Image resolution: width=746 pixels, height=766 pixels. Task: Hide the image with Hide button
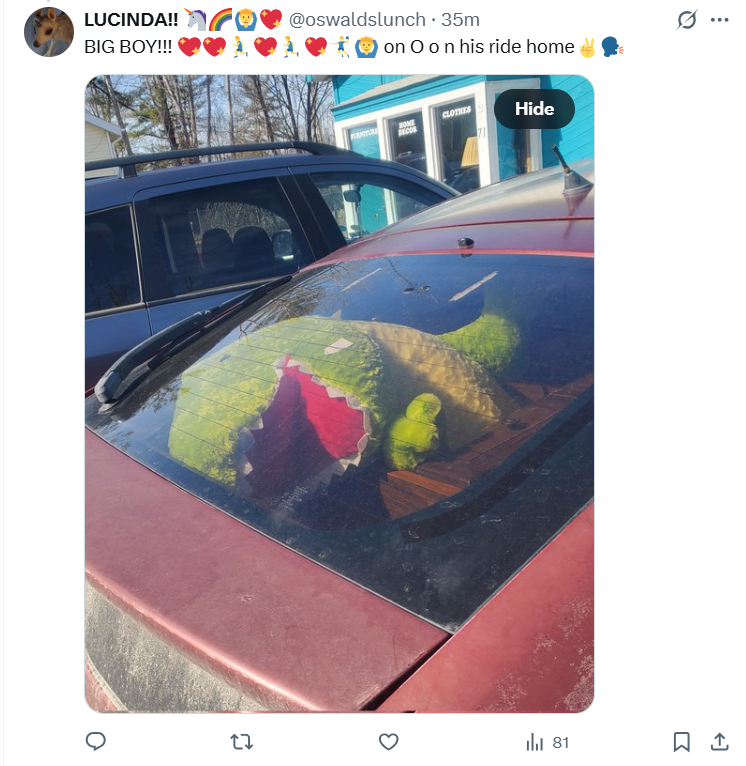534,109
